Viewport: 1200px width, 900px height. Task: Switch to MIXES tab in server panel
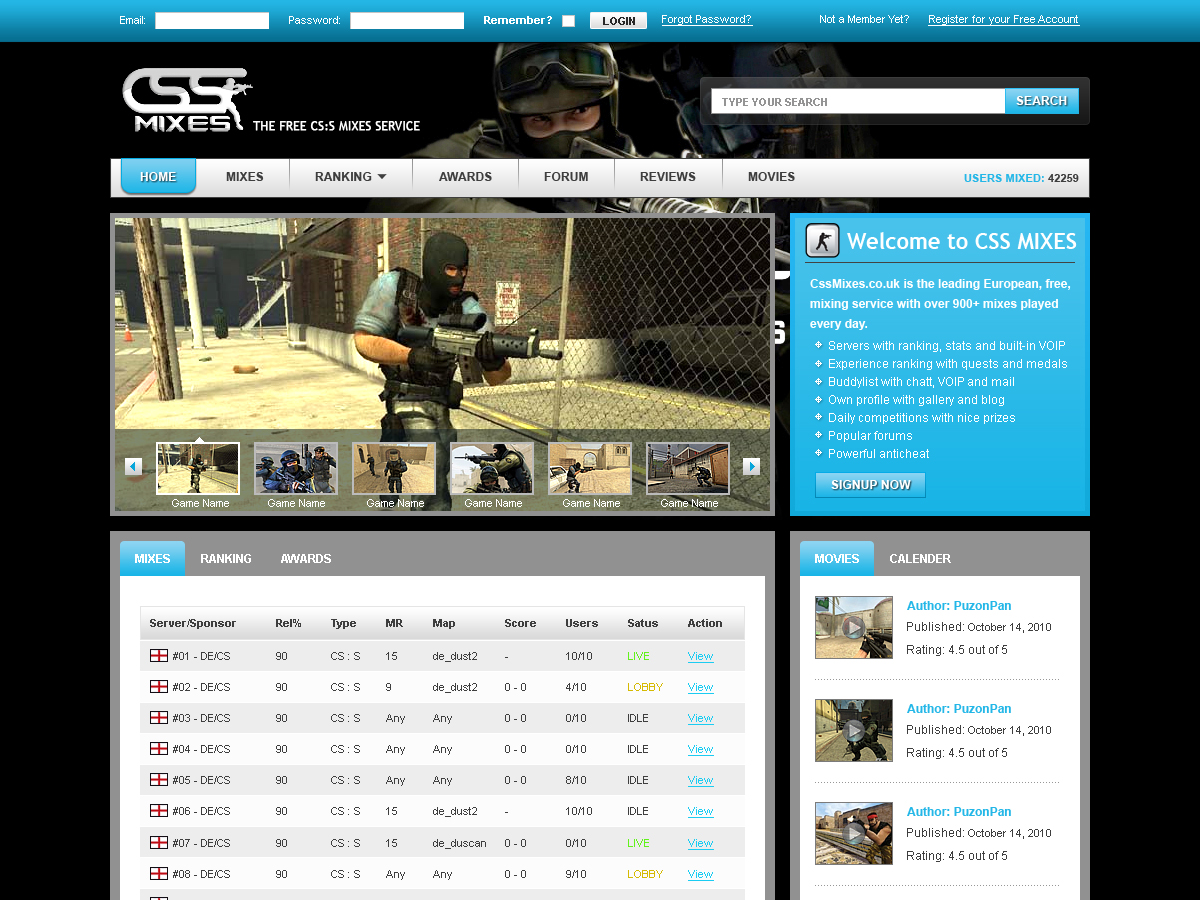click(152, 559)
